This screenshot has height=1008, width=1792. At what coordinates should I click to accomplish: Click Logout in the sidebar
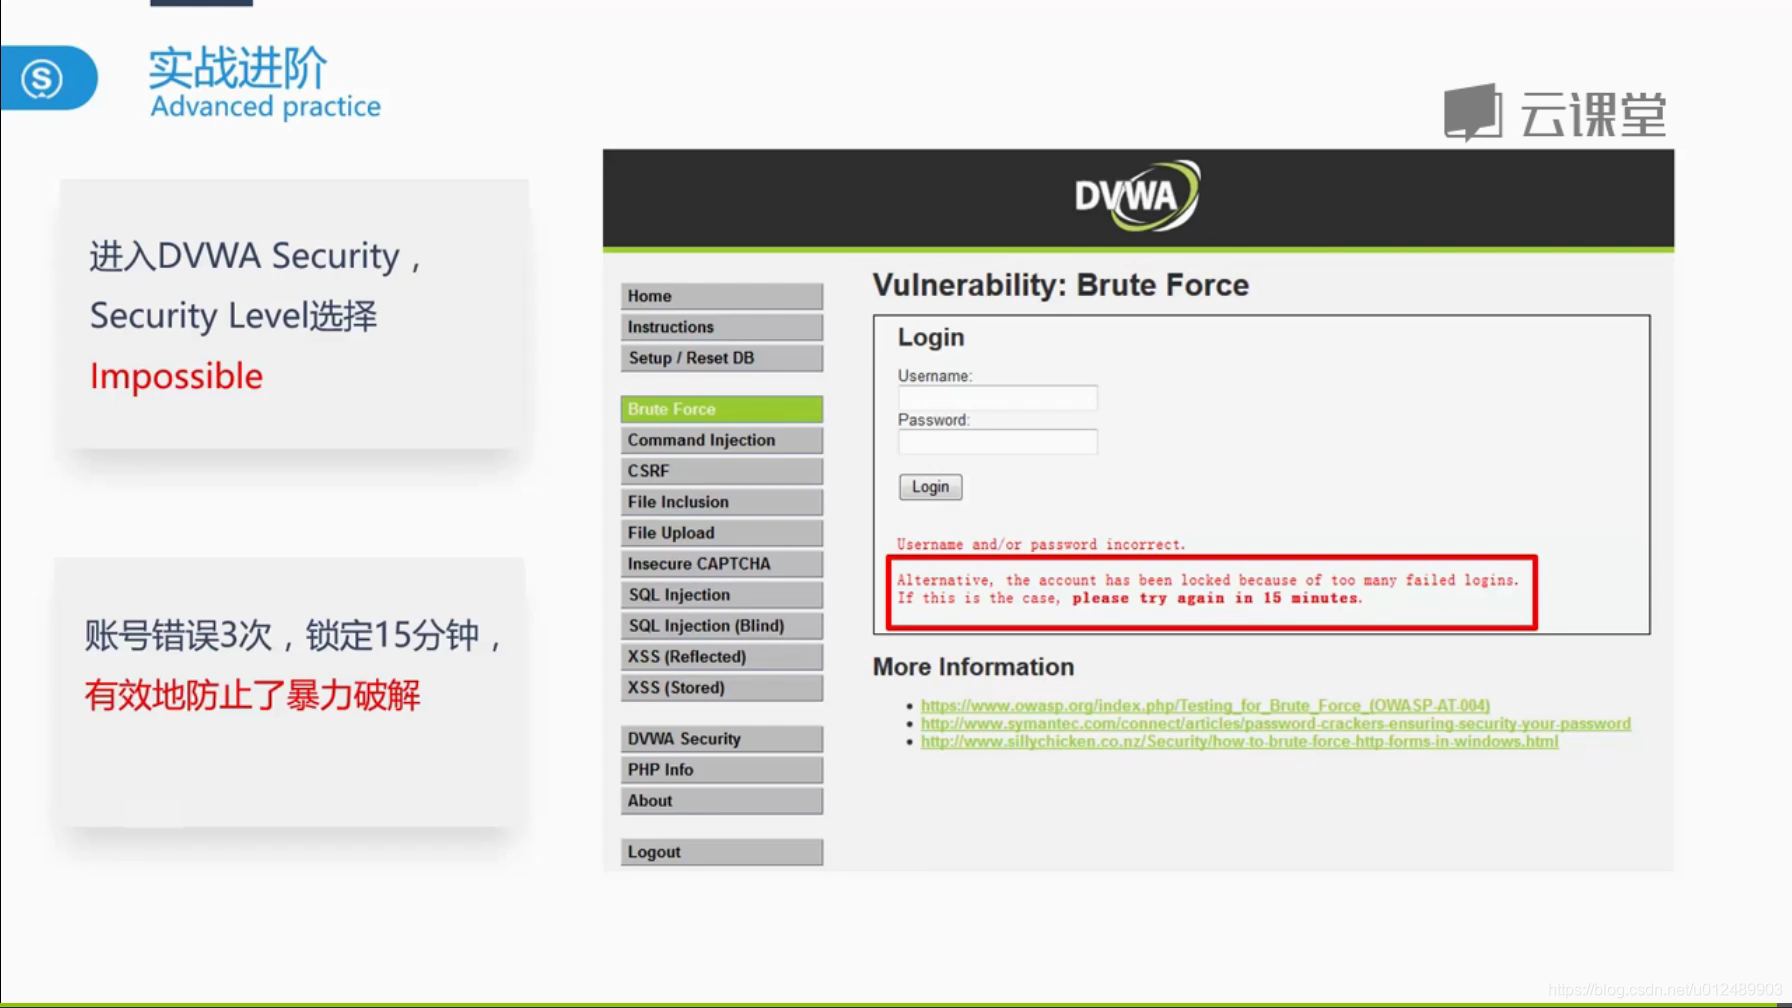tap(721, 852)
